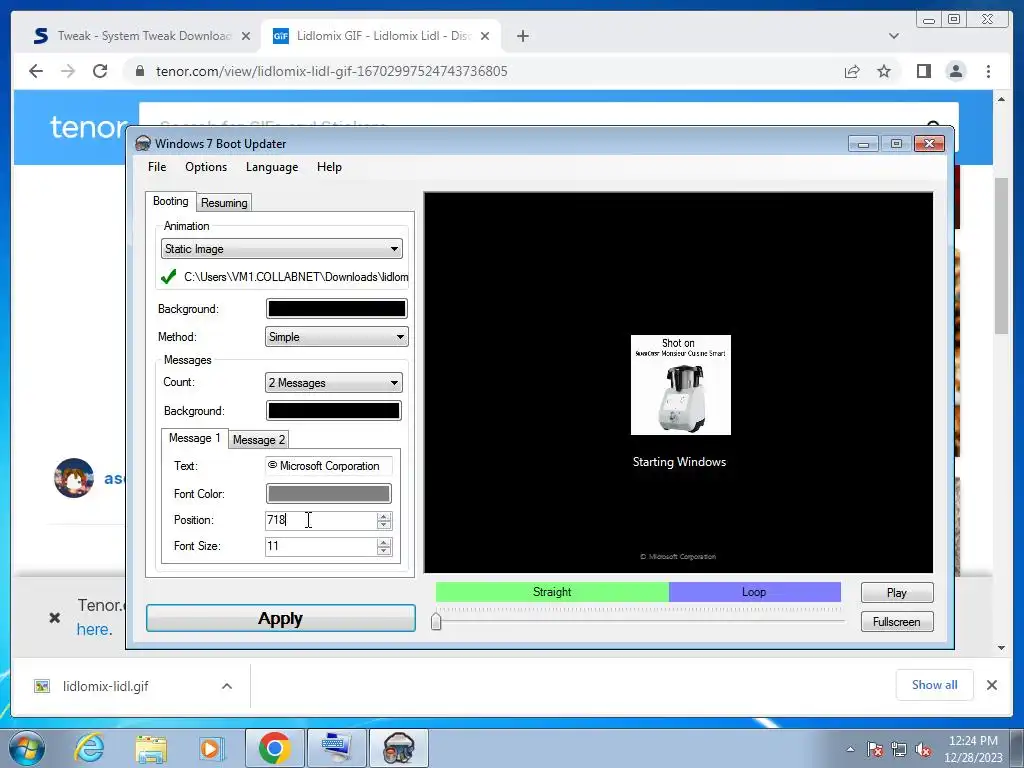The height and width of the screenshot is (768, 1024).
Task: Click the Boot Updater taskbar icon
Action: pyautogui.click(x=398, y=748)
